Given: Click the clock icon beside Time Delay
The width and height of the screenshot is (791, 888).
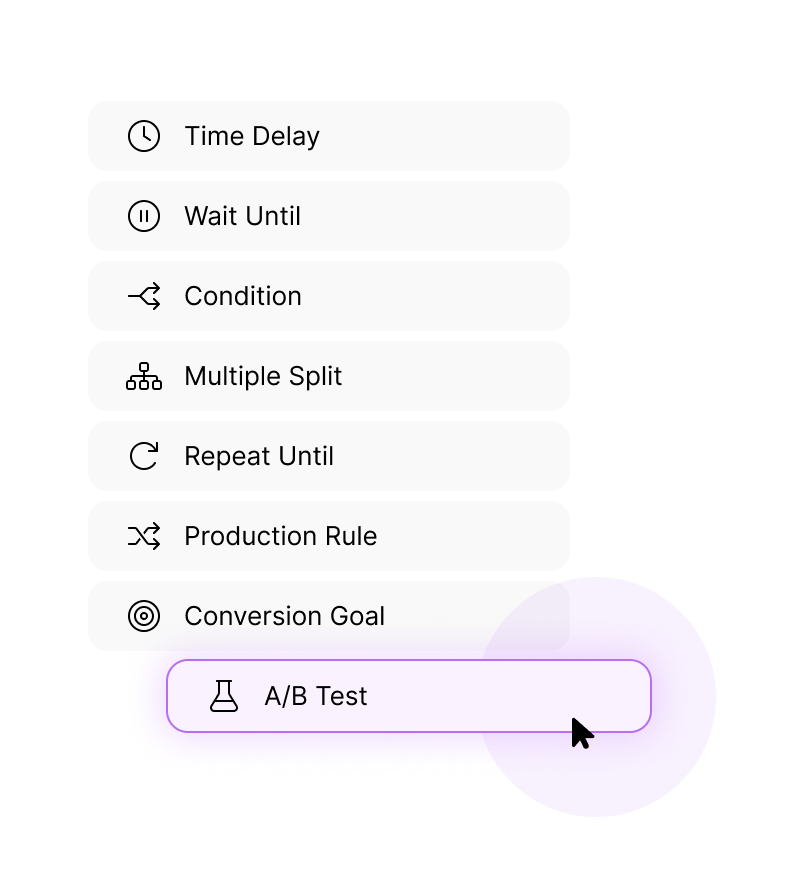Looking at the screenshot, I should pyautogui.click(x=144, y=136).
